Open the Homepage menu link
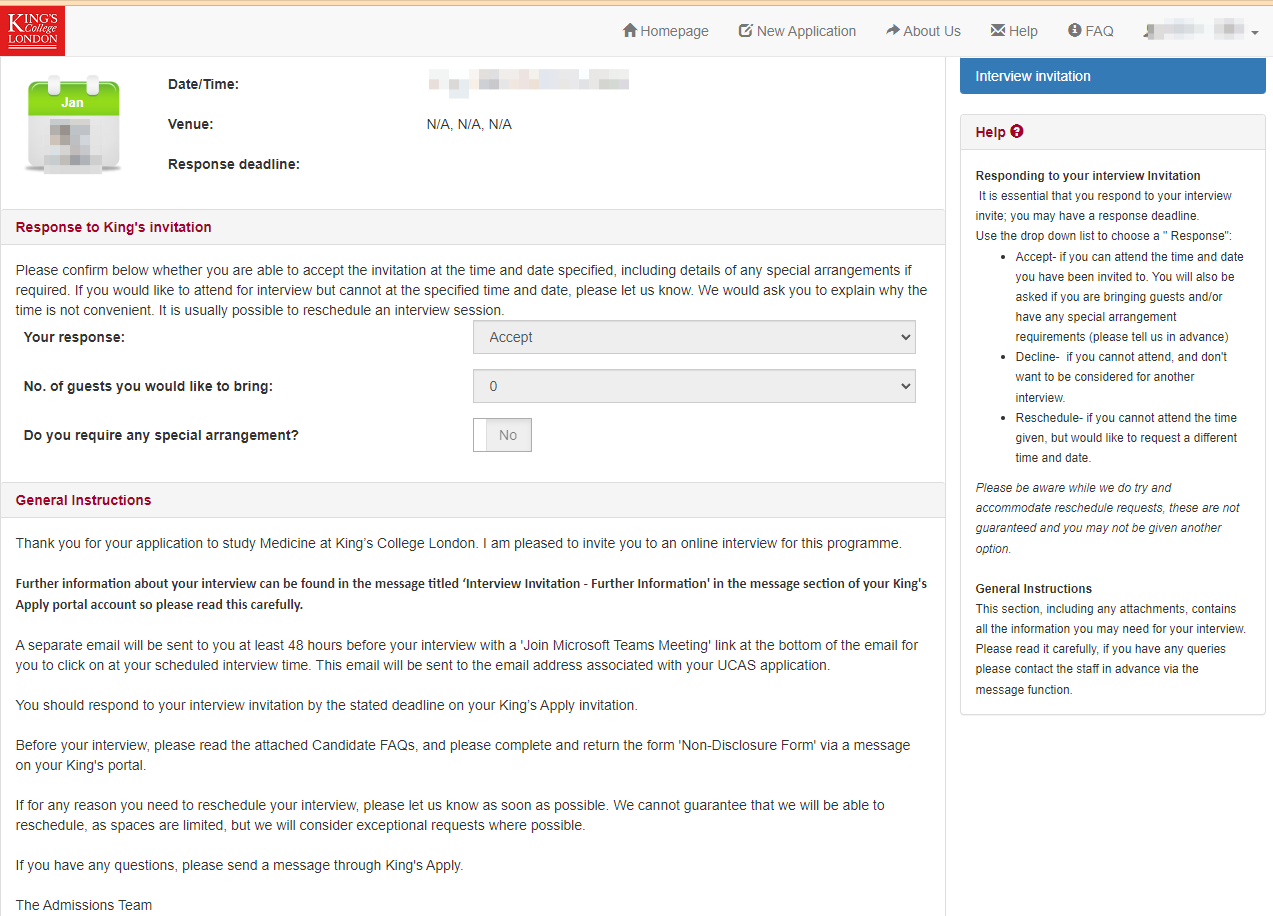Screen dimensions: 1273x916 665,31
